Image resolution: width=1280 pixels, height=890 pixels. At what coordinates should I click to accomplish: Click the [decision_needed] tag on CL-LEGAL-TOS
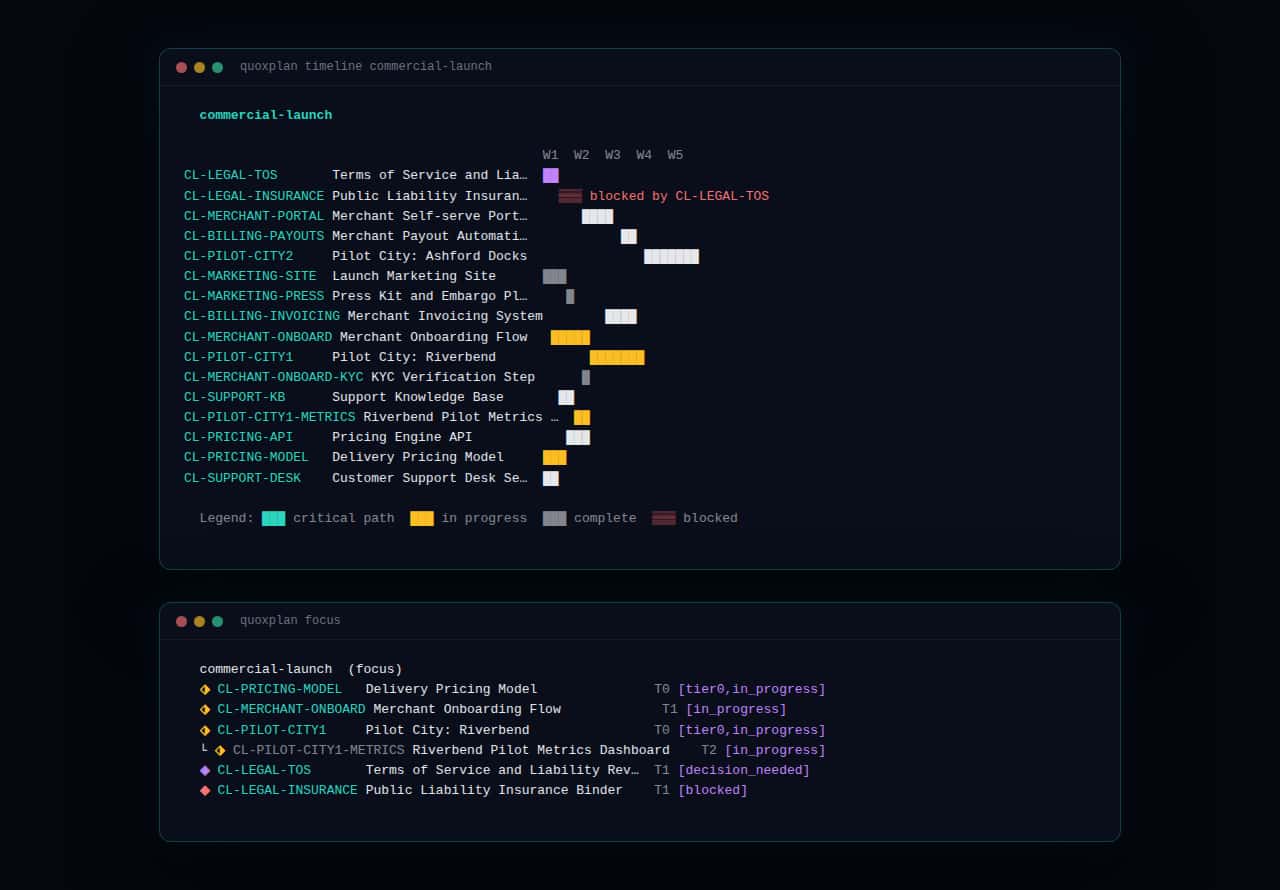pyautogui.click(x=744, y=770)
